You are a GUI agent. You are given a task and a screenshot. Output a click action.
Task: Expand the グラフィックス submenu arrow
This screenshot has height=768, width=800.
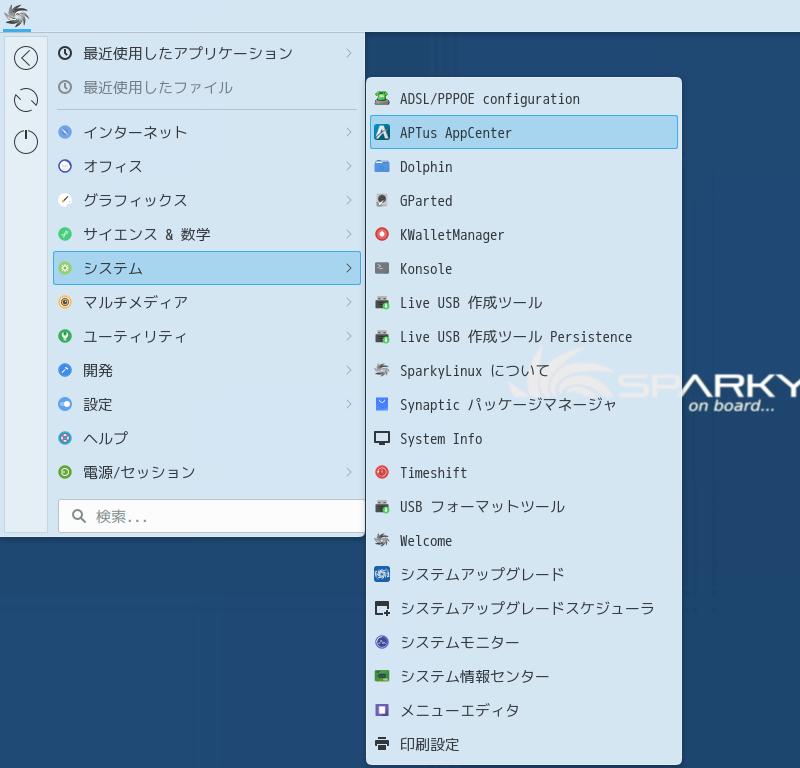coord(349,200)
